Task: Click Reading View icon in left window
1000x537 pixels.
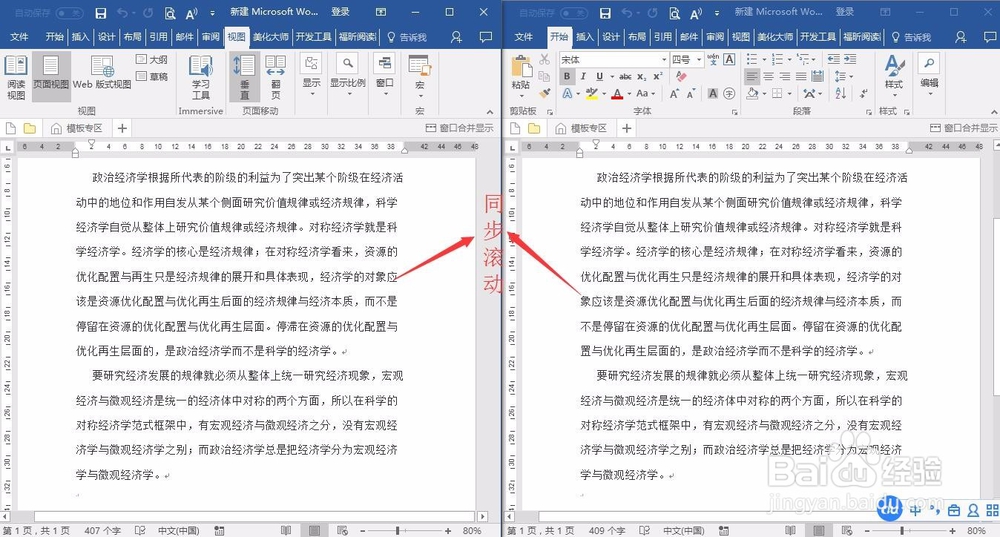Action: (16, 77)
